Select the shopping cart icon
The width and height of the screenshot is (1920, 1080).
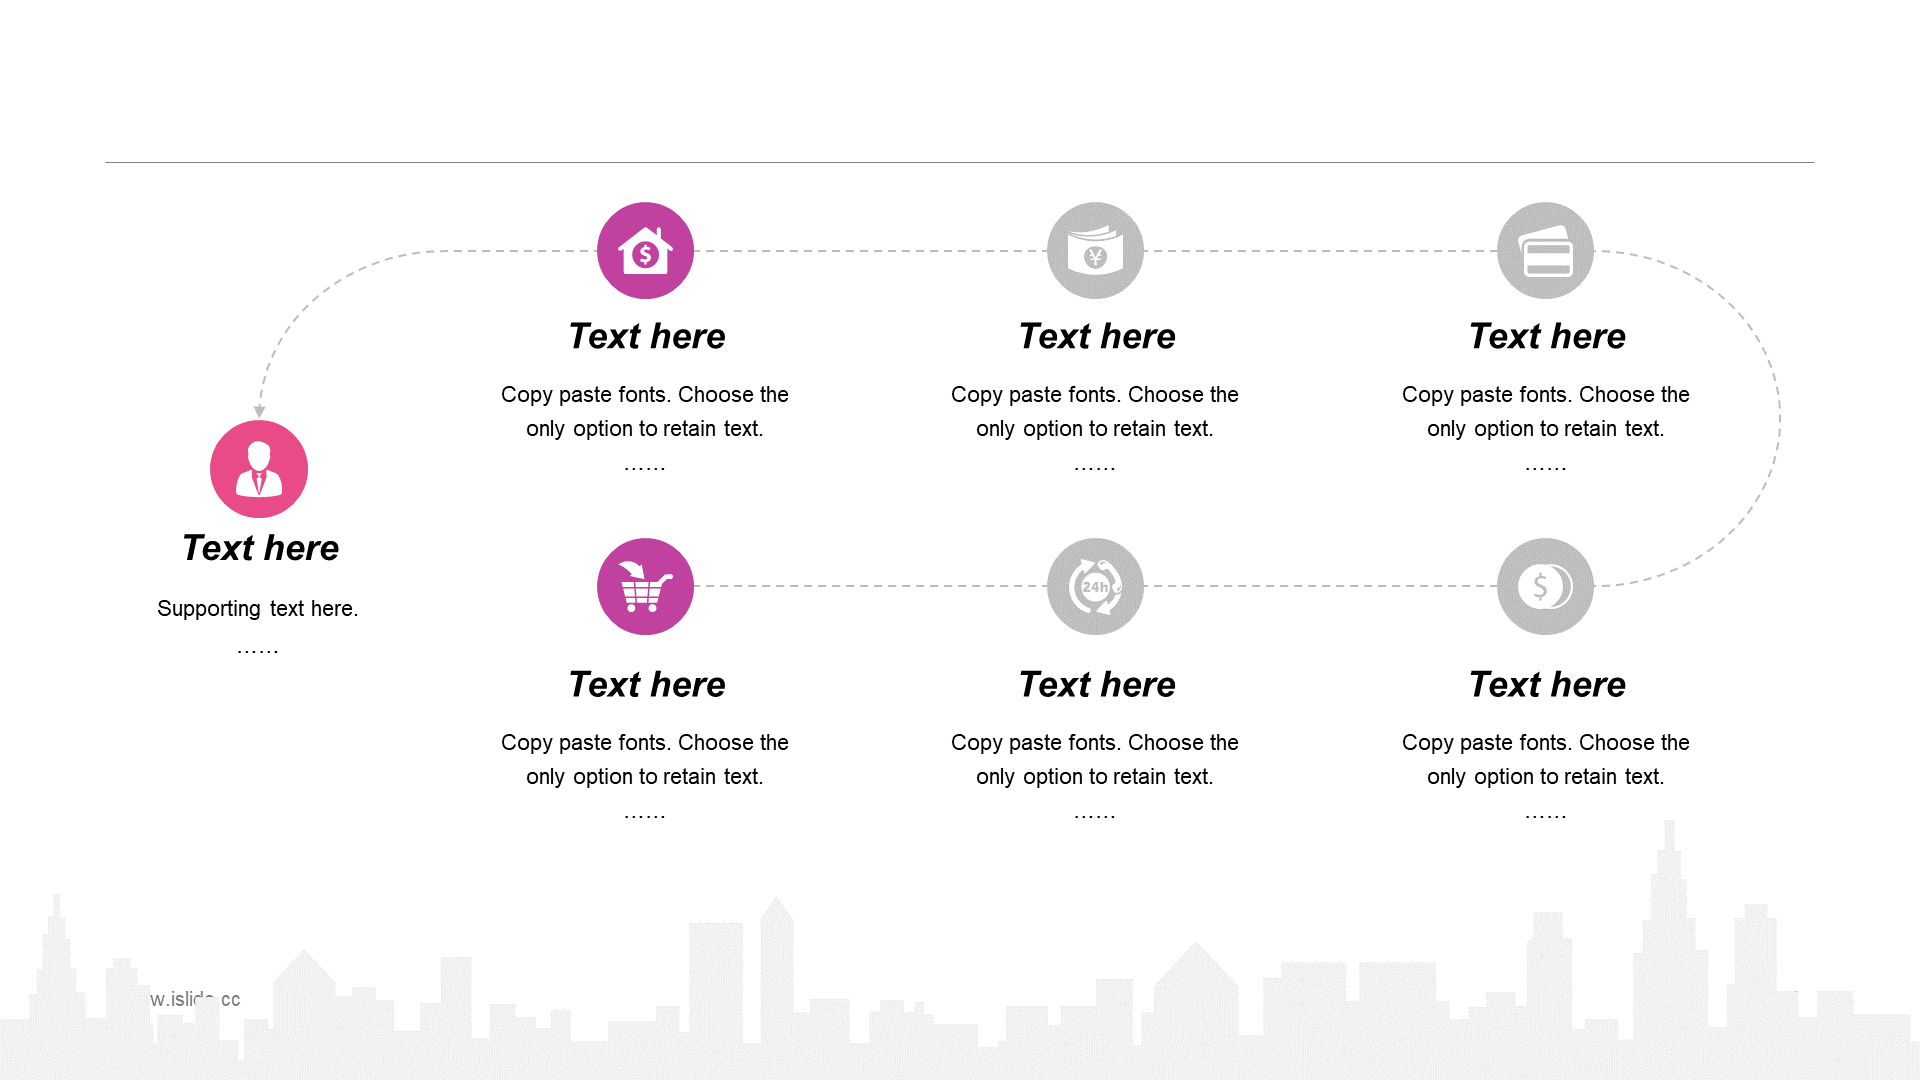coord(645,587)
